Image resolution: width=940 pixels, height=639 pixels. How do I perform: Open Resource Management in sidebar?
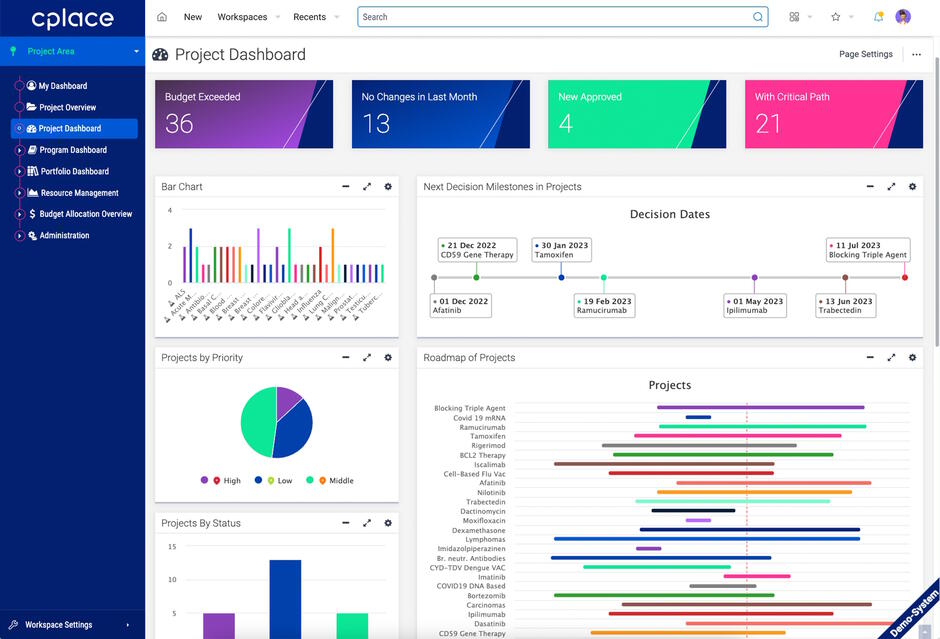click(x=79, y=193)
